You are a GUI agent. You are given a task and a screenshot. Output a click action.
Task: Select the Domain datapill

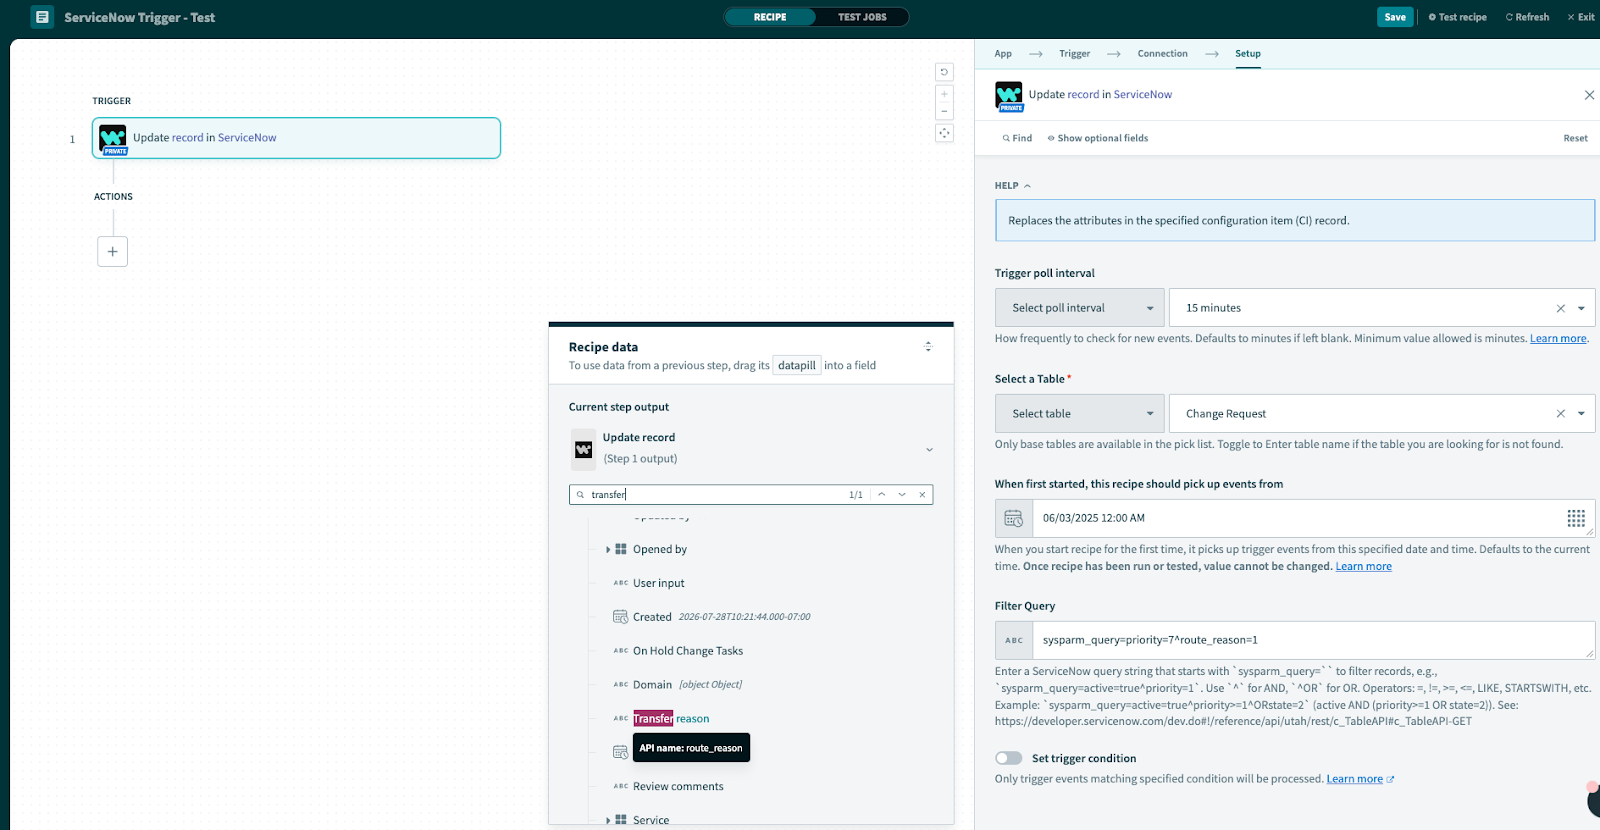pyautogui.click(x=652, y=685)
